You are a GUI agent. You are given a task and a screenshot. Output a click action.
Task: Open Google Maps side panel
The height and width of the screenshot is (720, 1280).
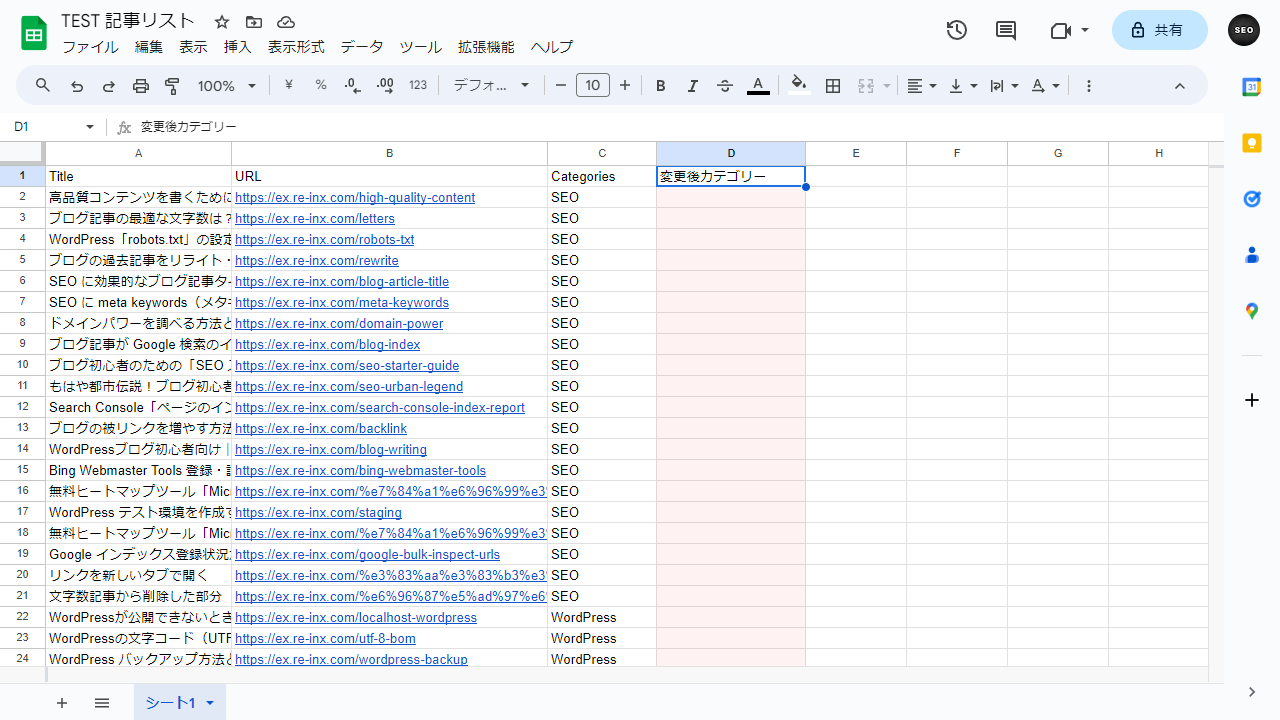(x=1251, y=311)
